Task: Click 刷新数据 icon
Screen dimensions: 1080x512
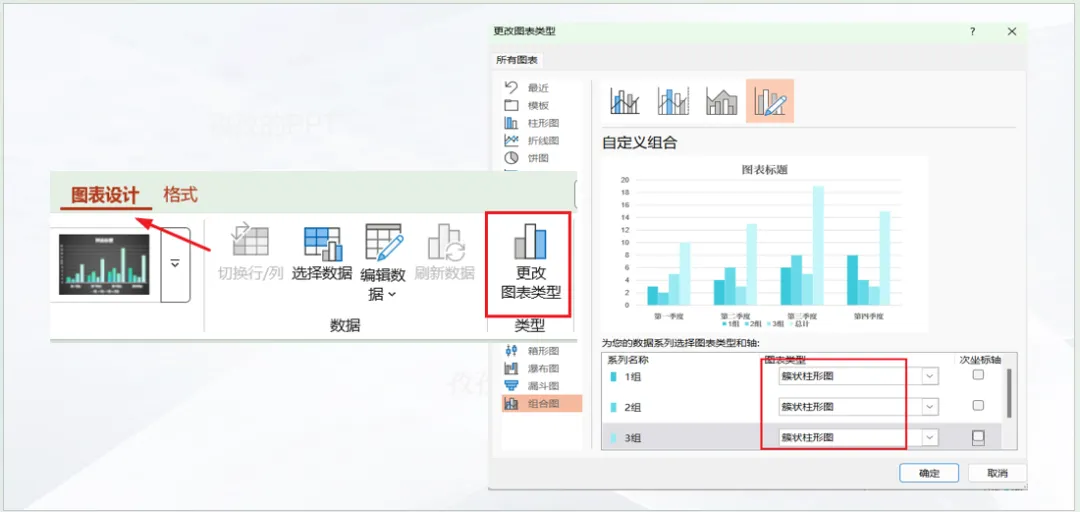Action: (x=446, y=242)
